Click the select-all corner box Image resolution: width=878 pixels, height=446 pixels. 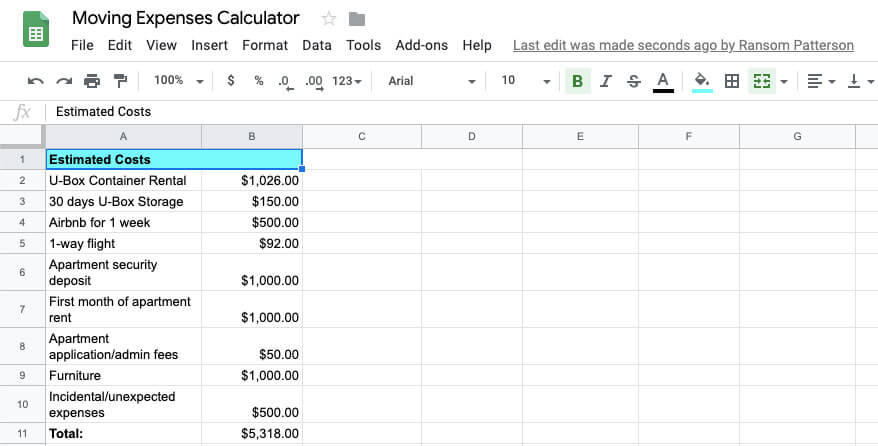[x=22, y=137]
